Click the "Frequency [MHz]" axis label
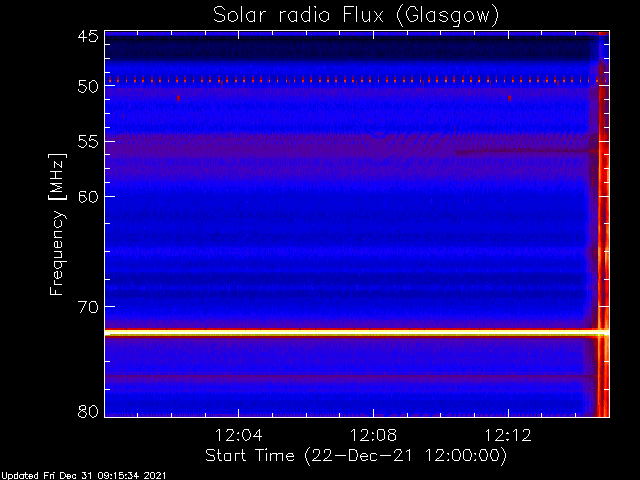 point(57,224)
